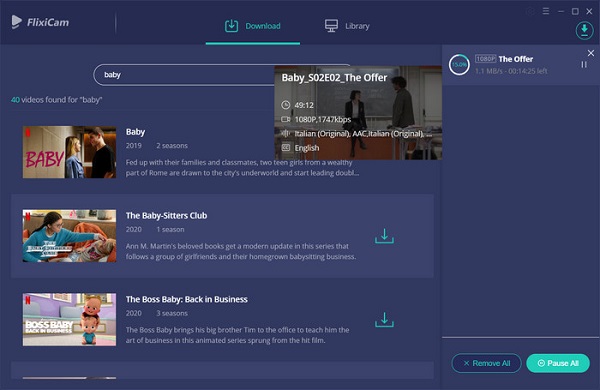Open the Baby title text
Screen dimensions: 600x390
135,132
